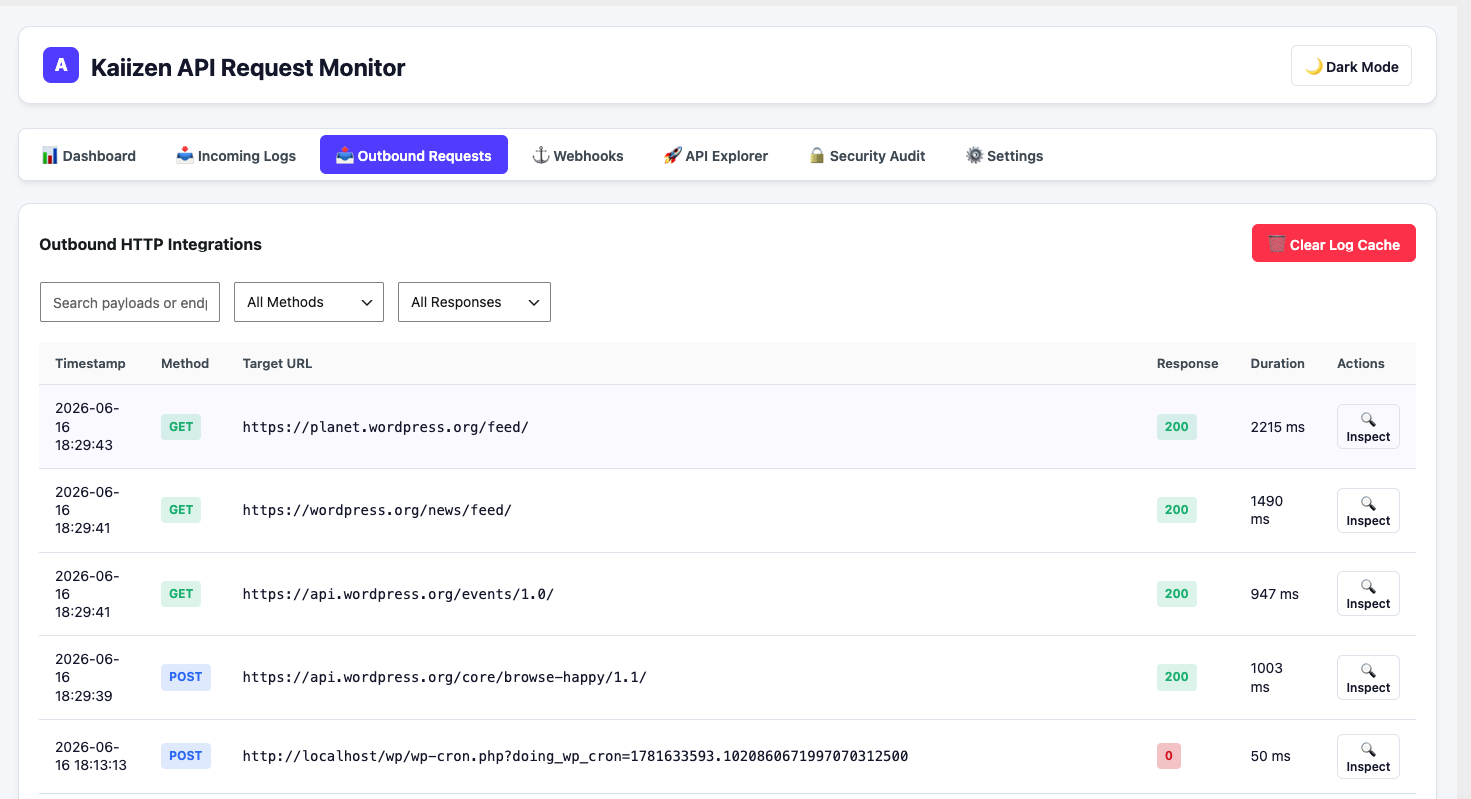
Task: Click the 947 ms duration value
Action: pos(1275,594)
